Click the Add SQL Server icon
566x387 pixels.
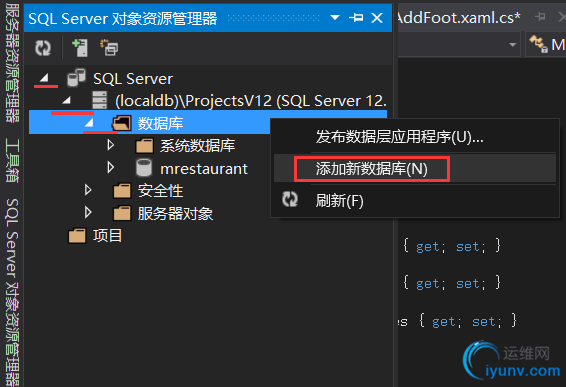(x=80, y=48)
